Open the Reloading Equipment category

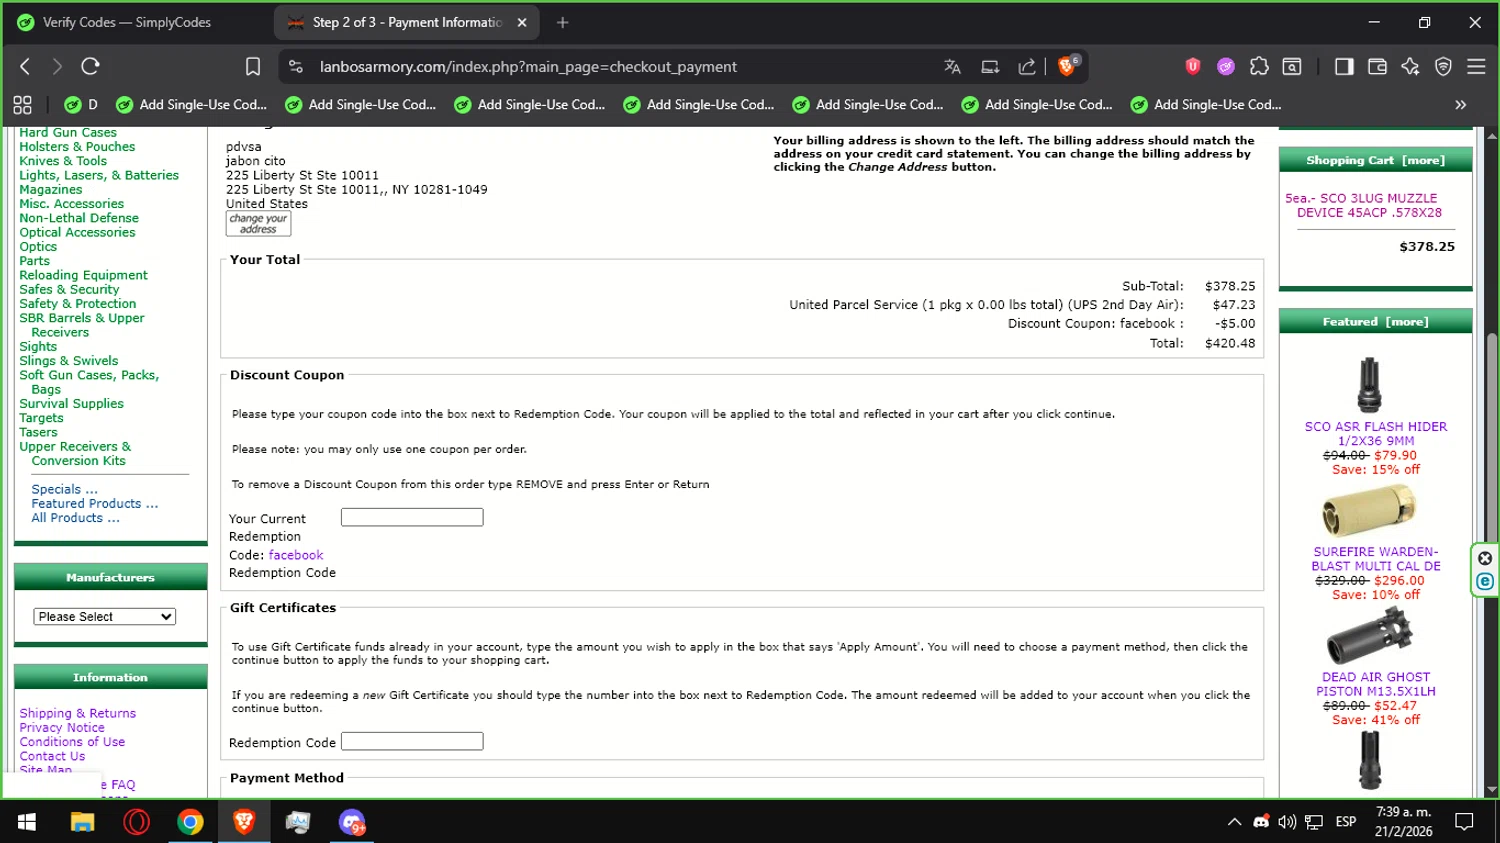click(83, 275)
